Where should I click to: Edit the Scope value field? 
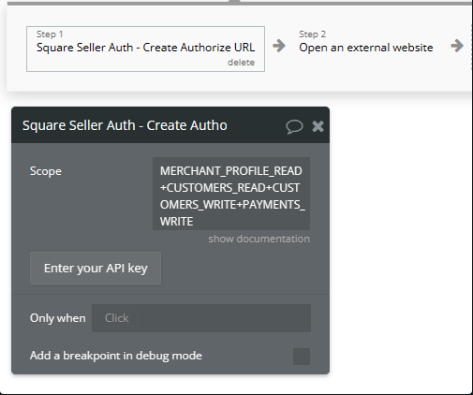point(231,194)
